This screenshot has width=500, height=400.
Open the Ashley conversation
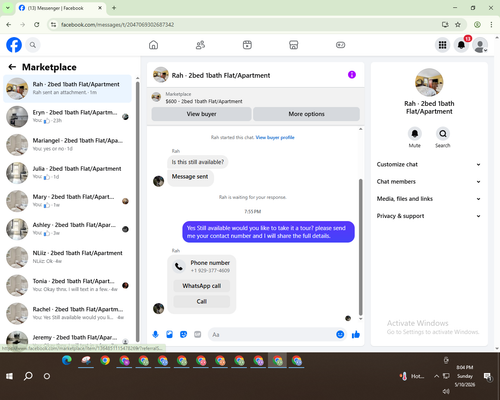tap(67, 229)
